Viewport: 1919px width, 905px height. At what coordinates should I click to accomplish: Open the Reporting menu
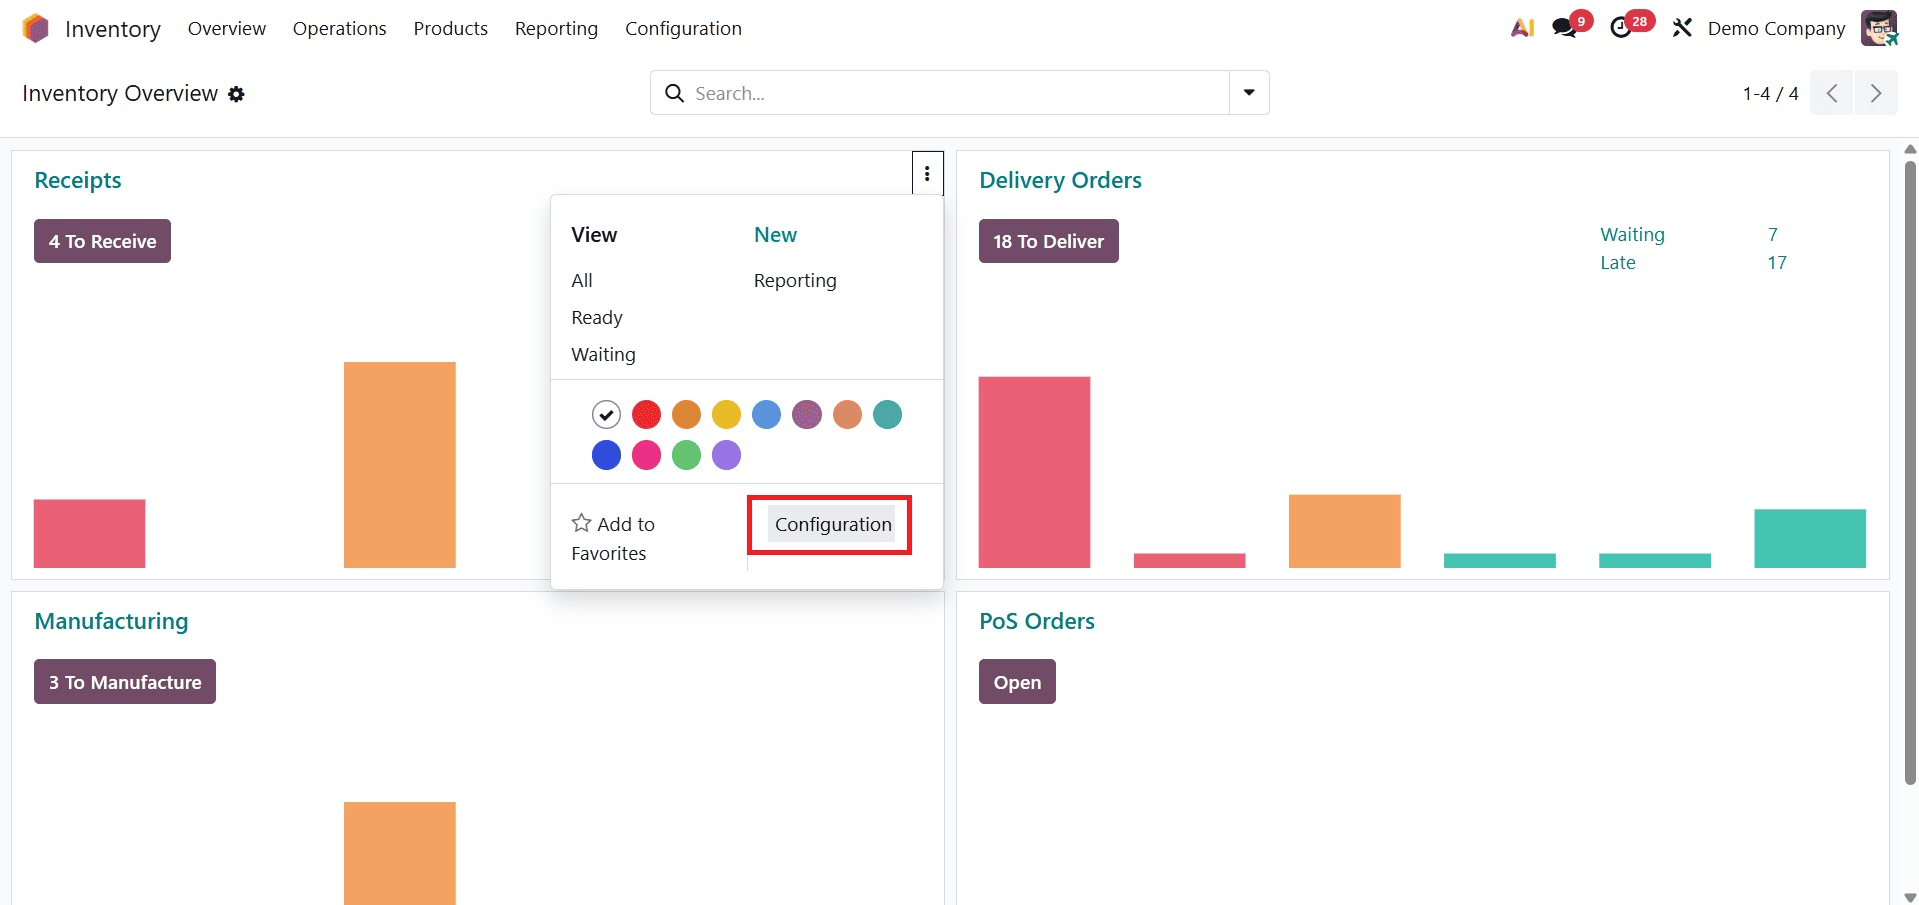(556, 28)
